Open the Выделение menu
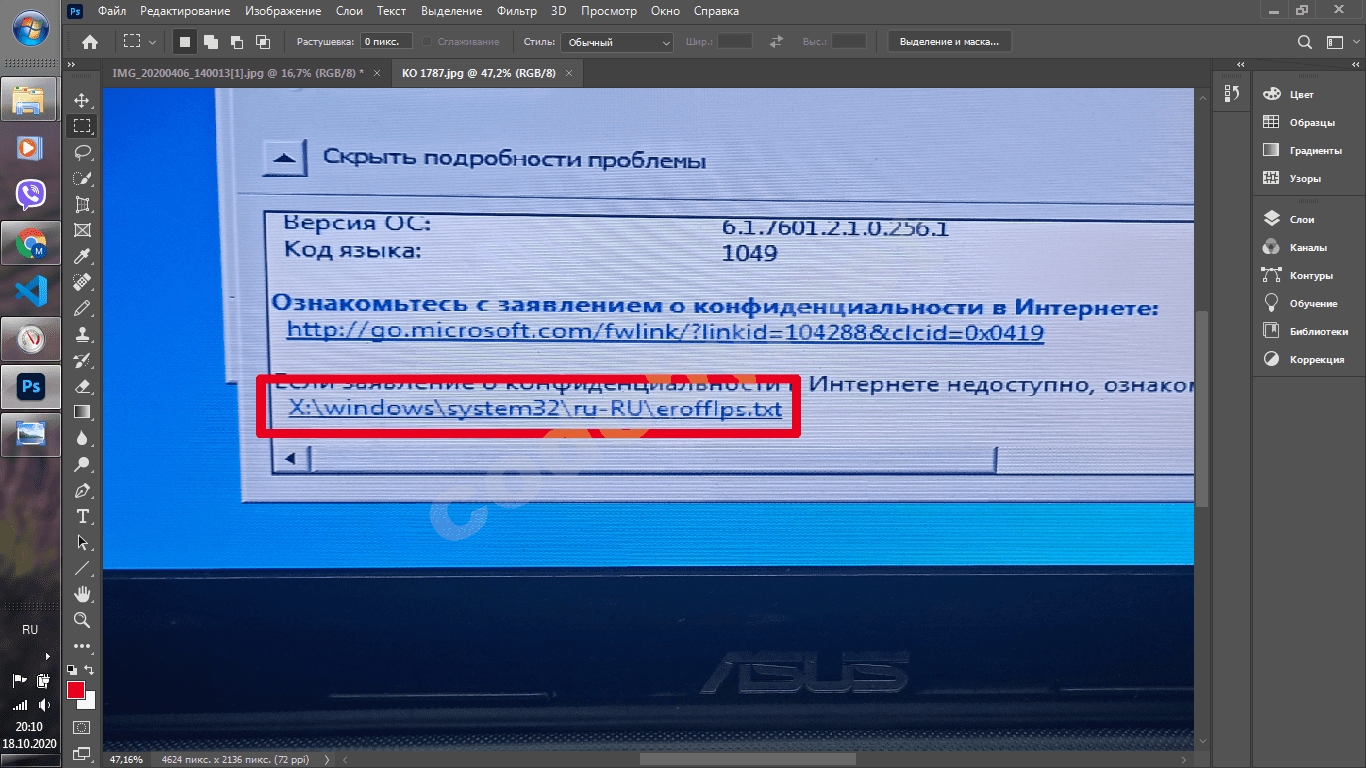The width and height of the screenshot is (1366, 768). coord(449,11)
